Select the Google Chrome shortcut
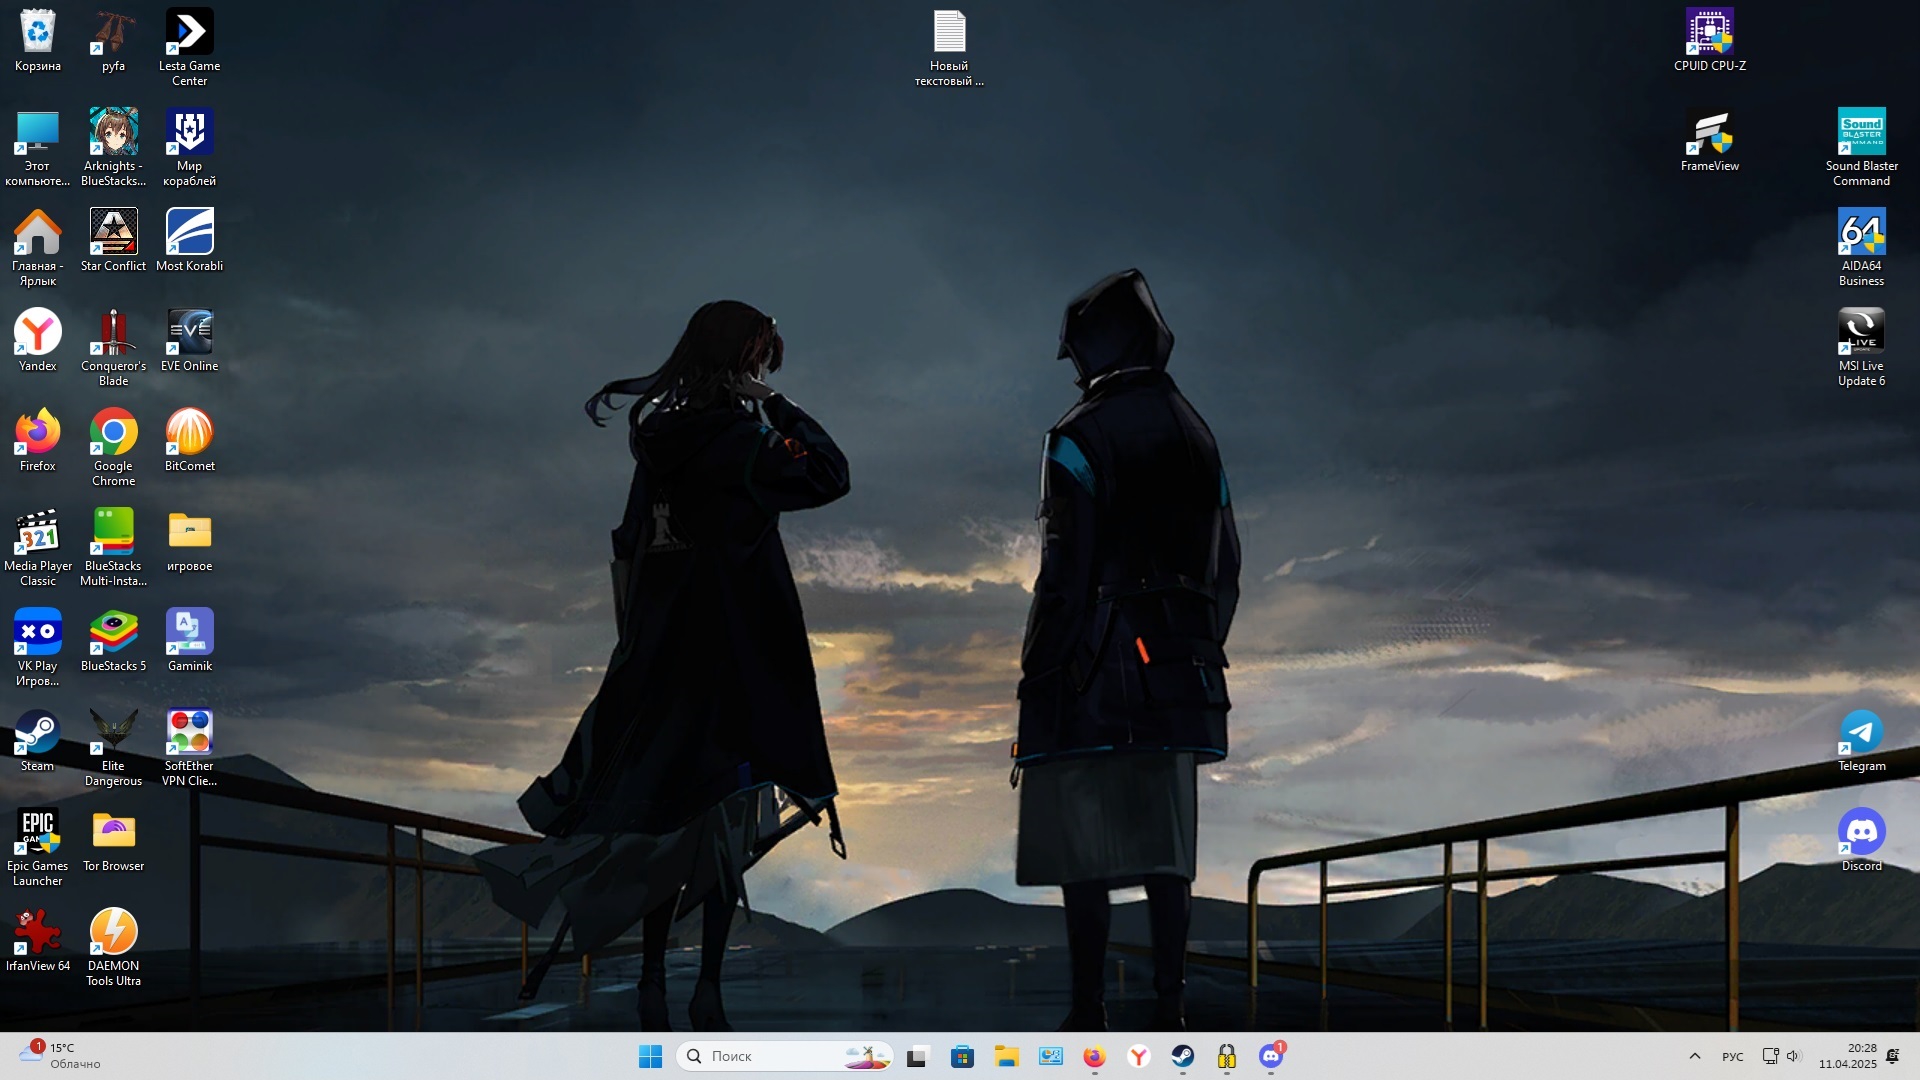Screen dimensions: 1920x1080 pyautogui.click(x=113, y=448)
